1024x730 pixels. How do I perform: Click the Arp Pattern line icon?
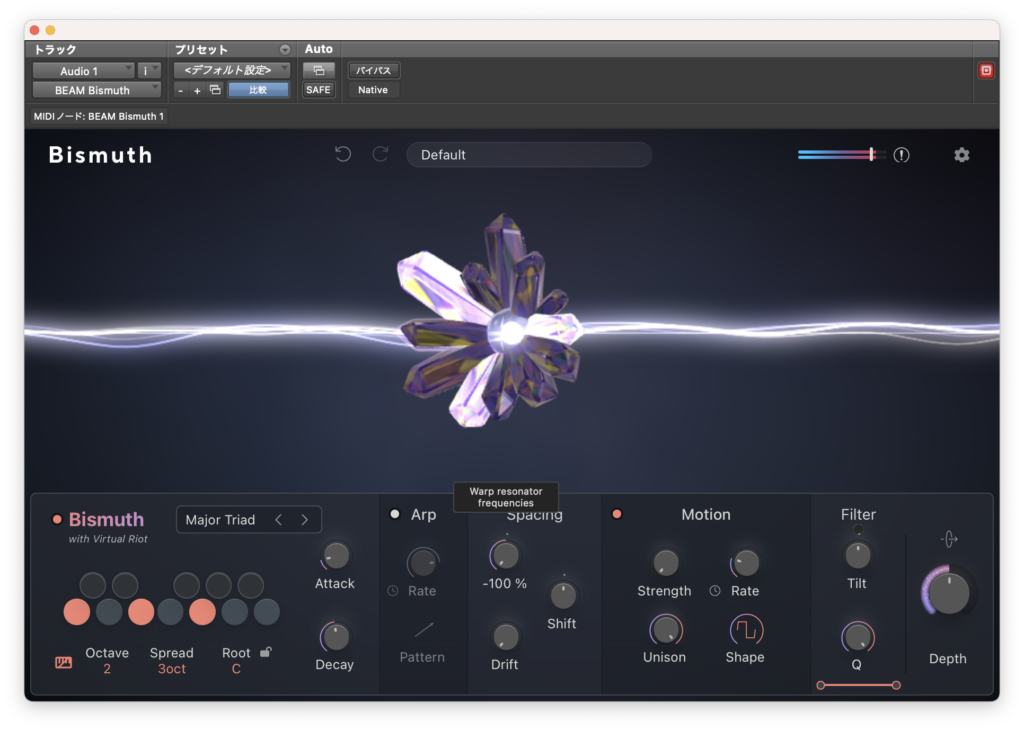tap(424, 629)
